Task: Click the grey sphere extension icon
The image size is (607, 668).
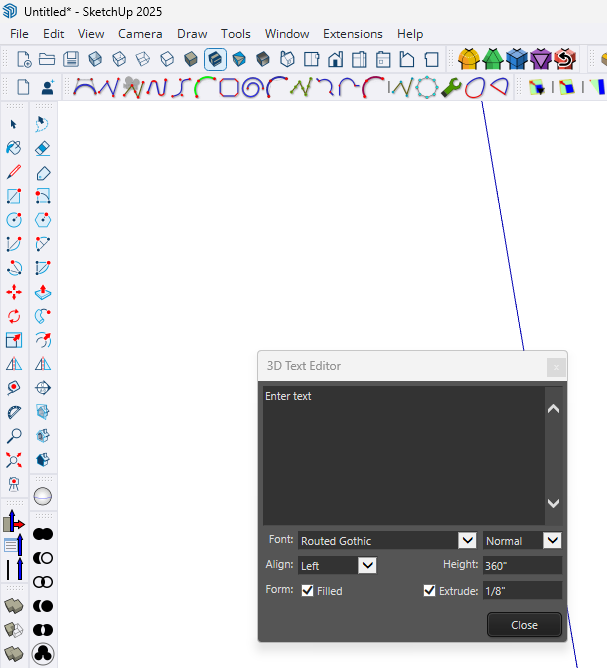Action: point(43,496)
